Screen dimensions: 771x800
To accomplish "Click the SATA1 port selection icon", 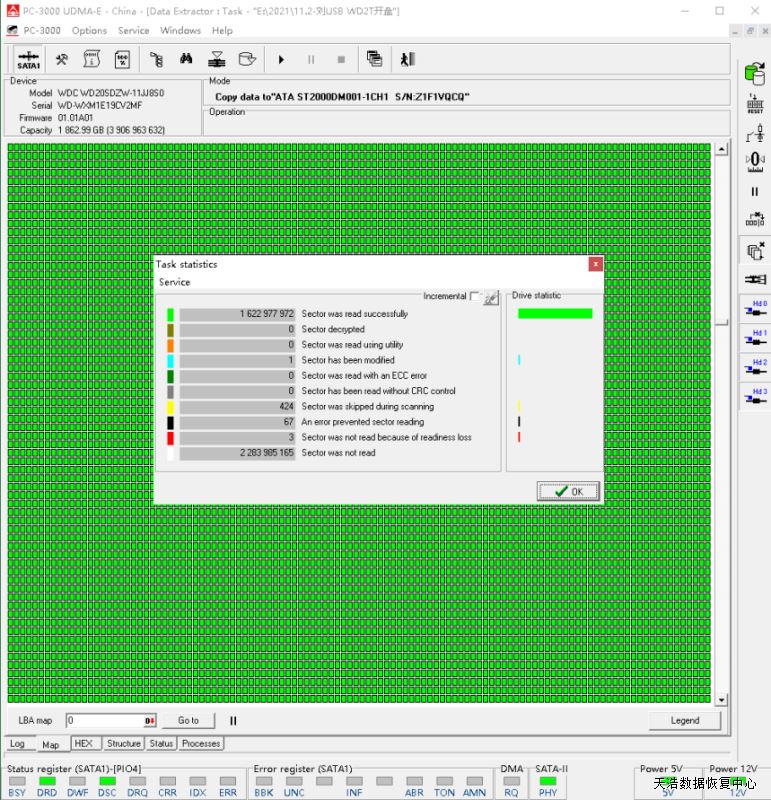I will pos(29,59).
